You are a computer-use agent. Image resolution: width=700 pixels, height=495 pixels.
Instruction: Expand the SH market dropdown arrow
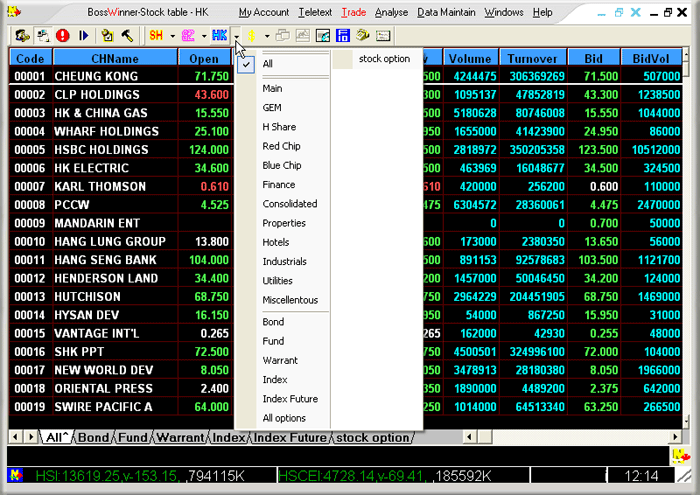click(x=172, y=36)
